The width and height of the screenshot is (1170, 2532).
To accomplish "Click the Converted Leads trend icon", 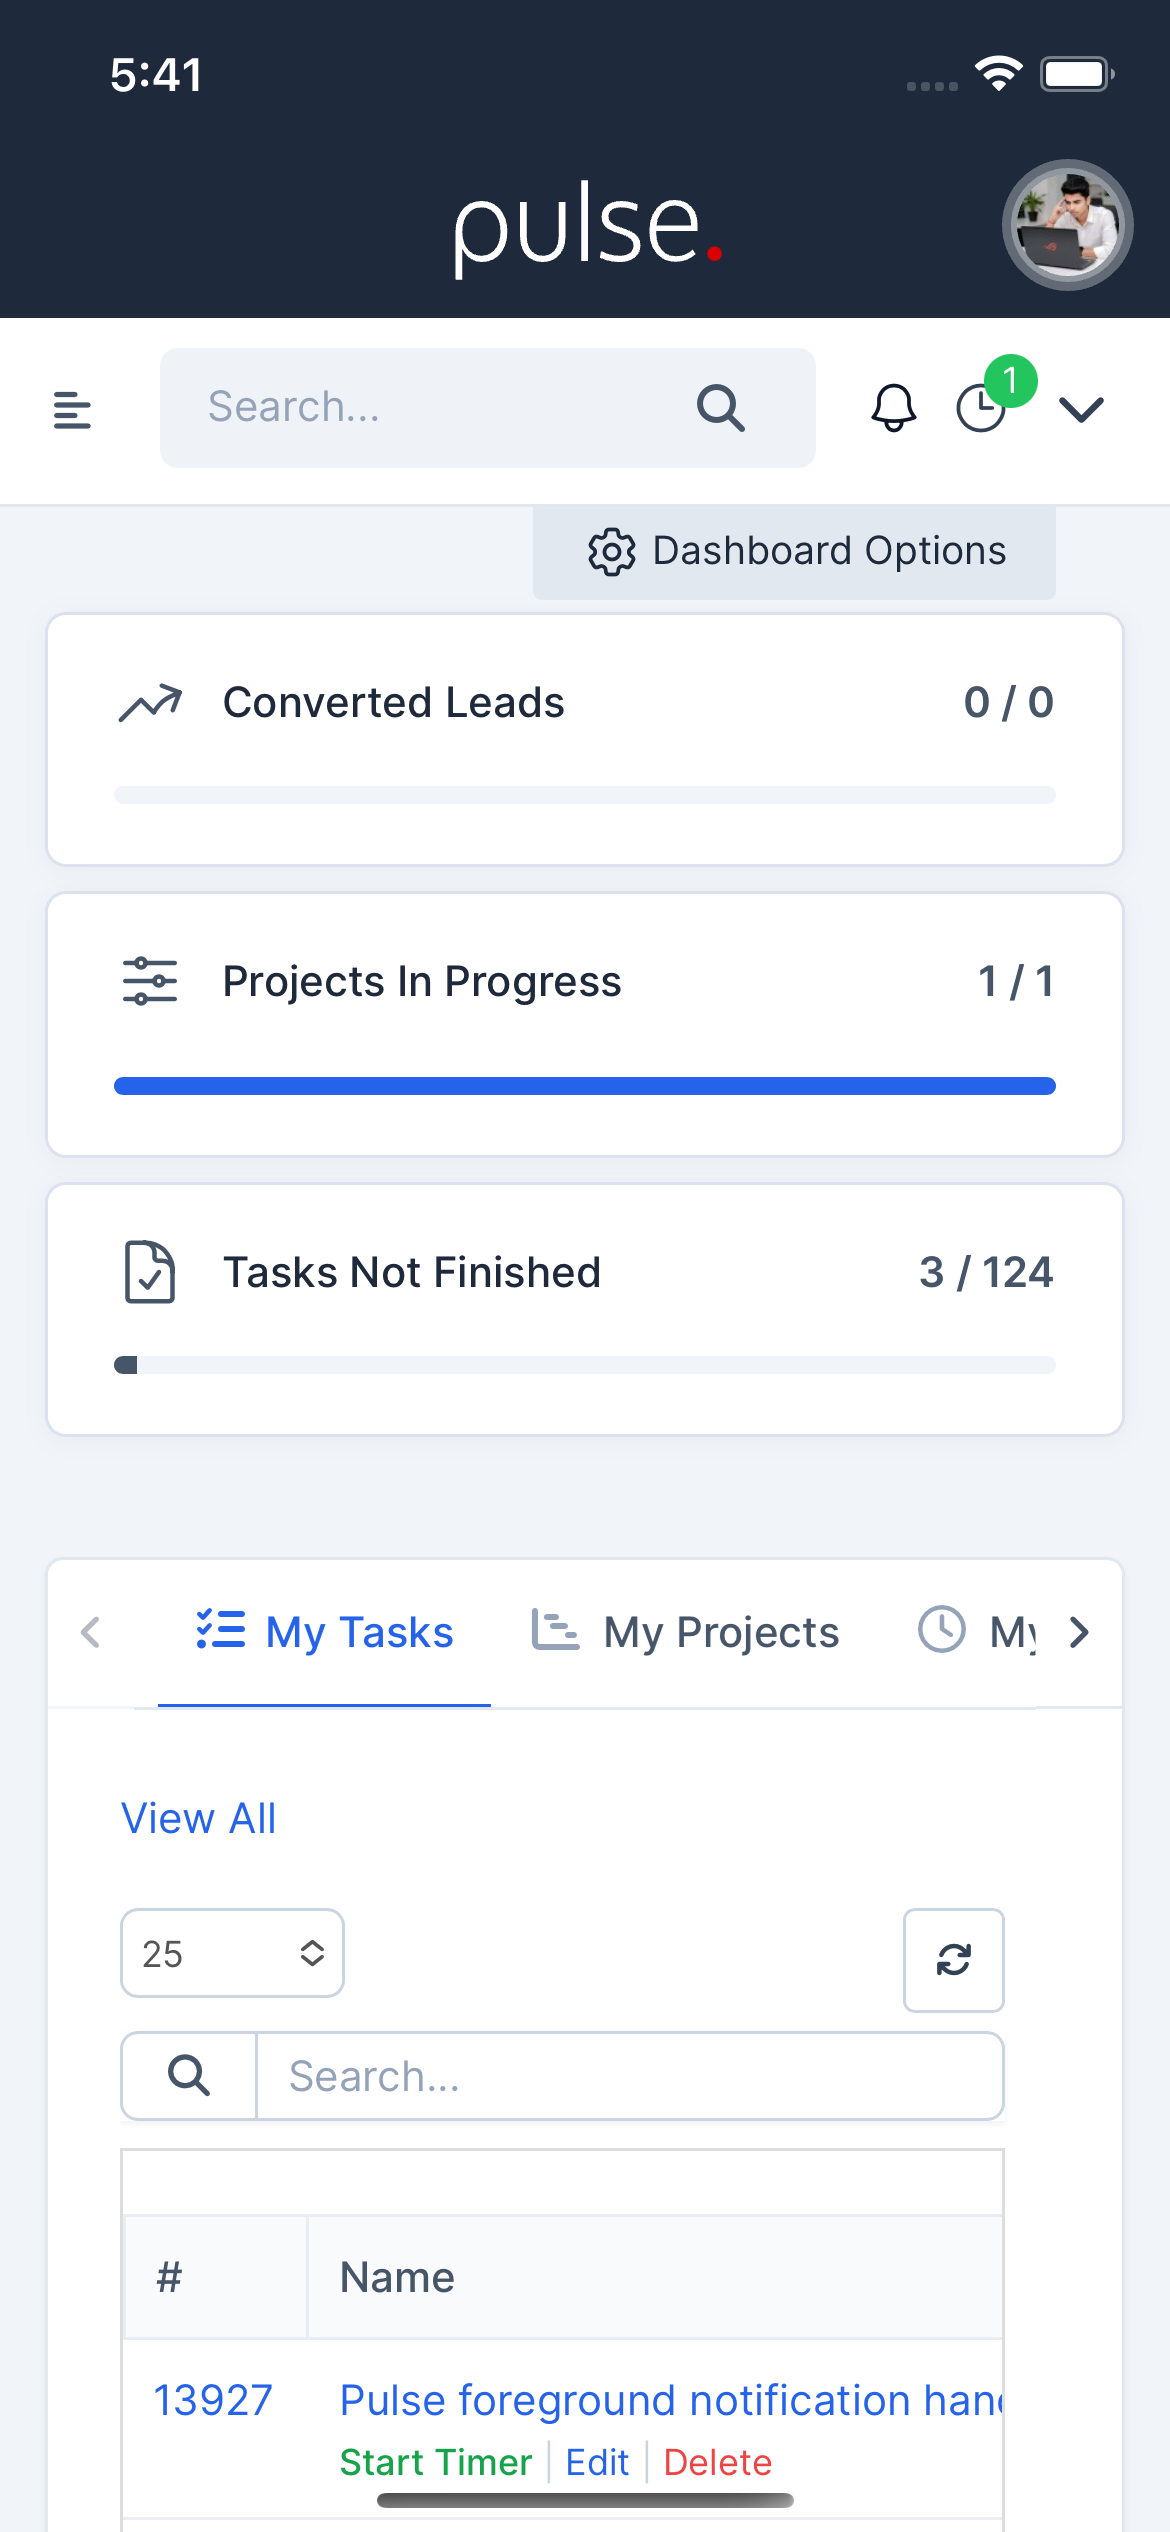I will click(152, 702).
